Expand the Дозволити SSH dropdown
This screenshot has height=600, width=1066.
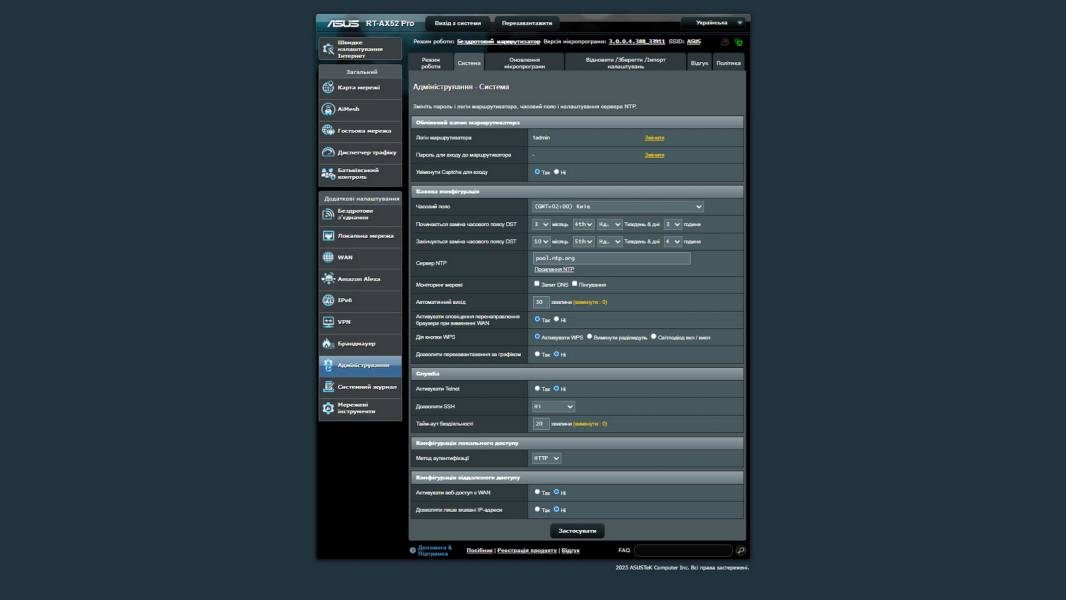(553, 407)
